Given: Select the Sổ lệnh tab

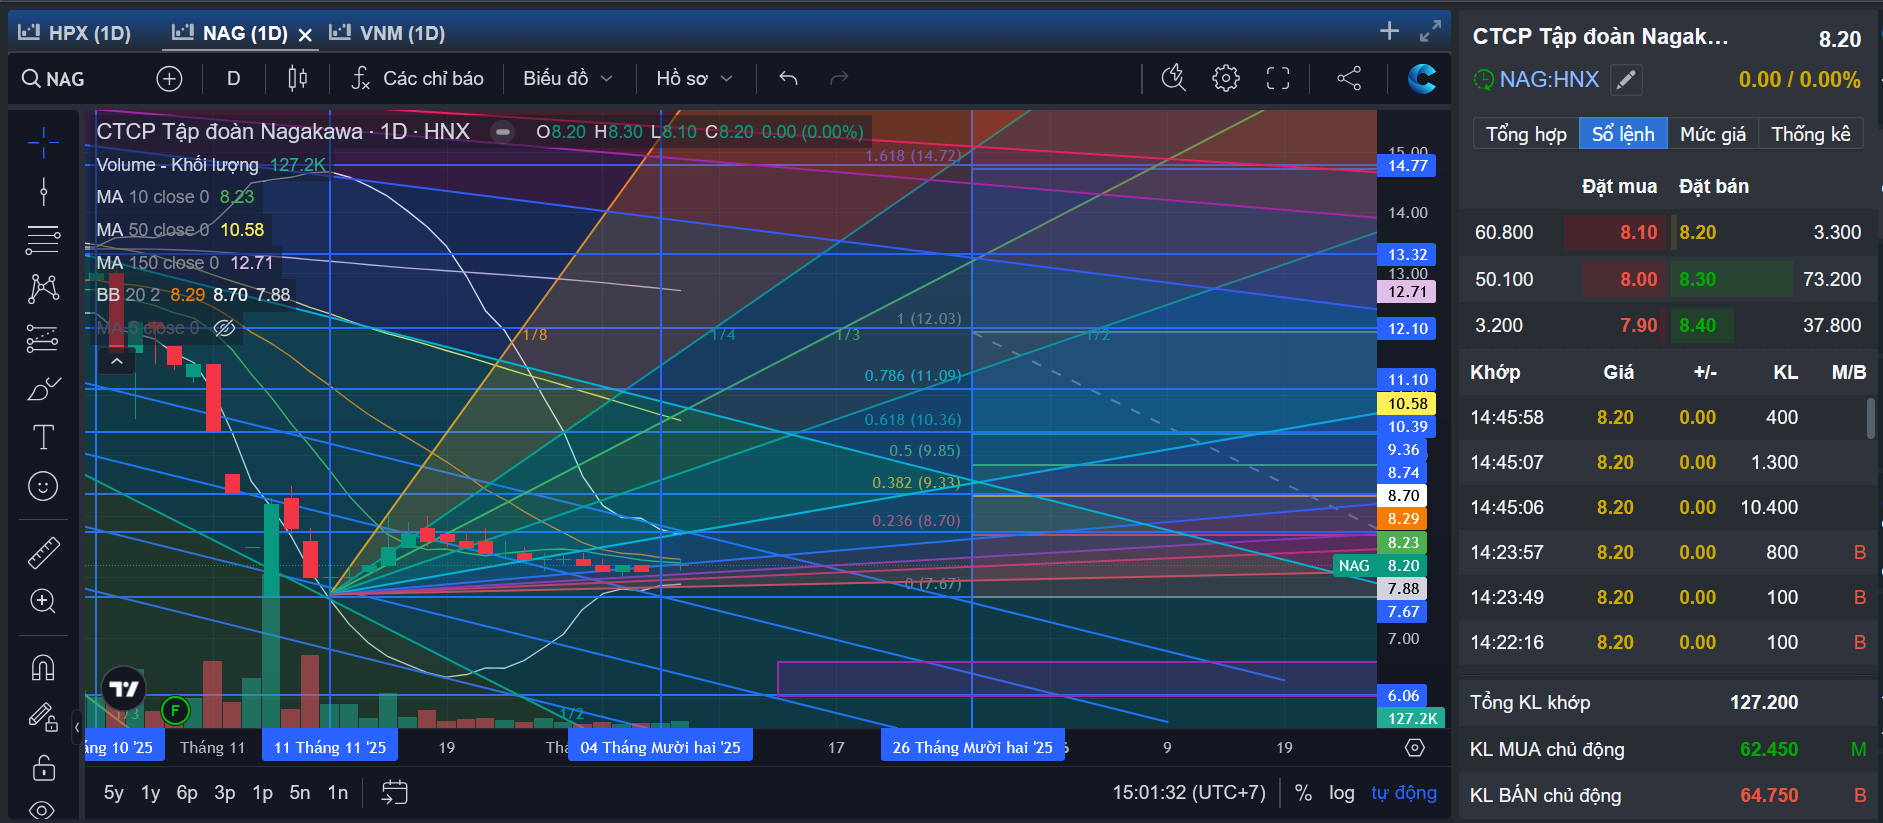Looking at the screenshot, I should click(1623, 134).
